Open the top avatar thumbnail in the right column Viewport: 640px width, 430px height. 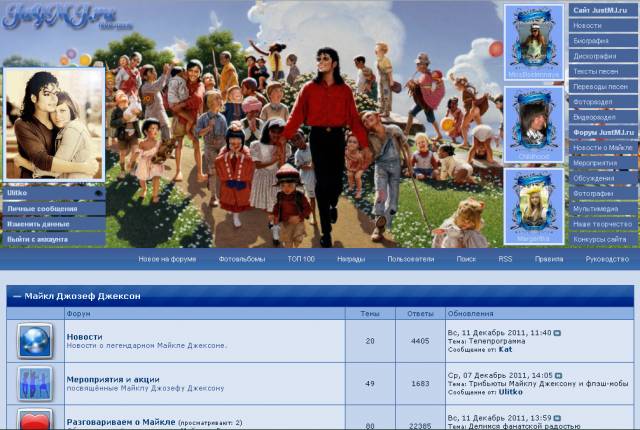(533, 41)
